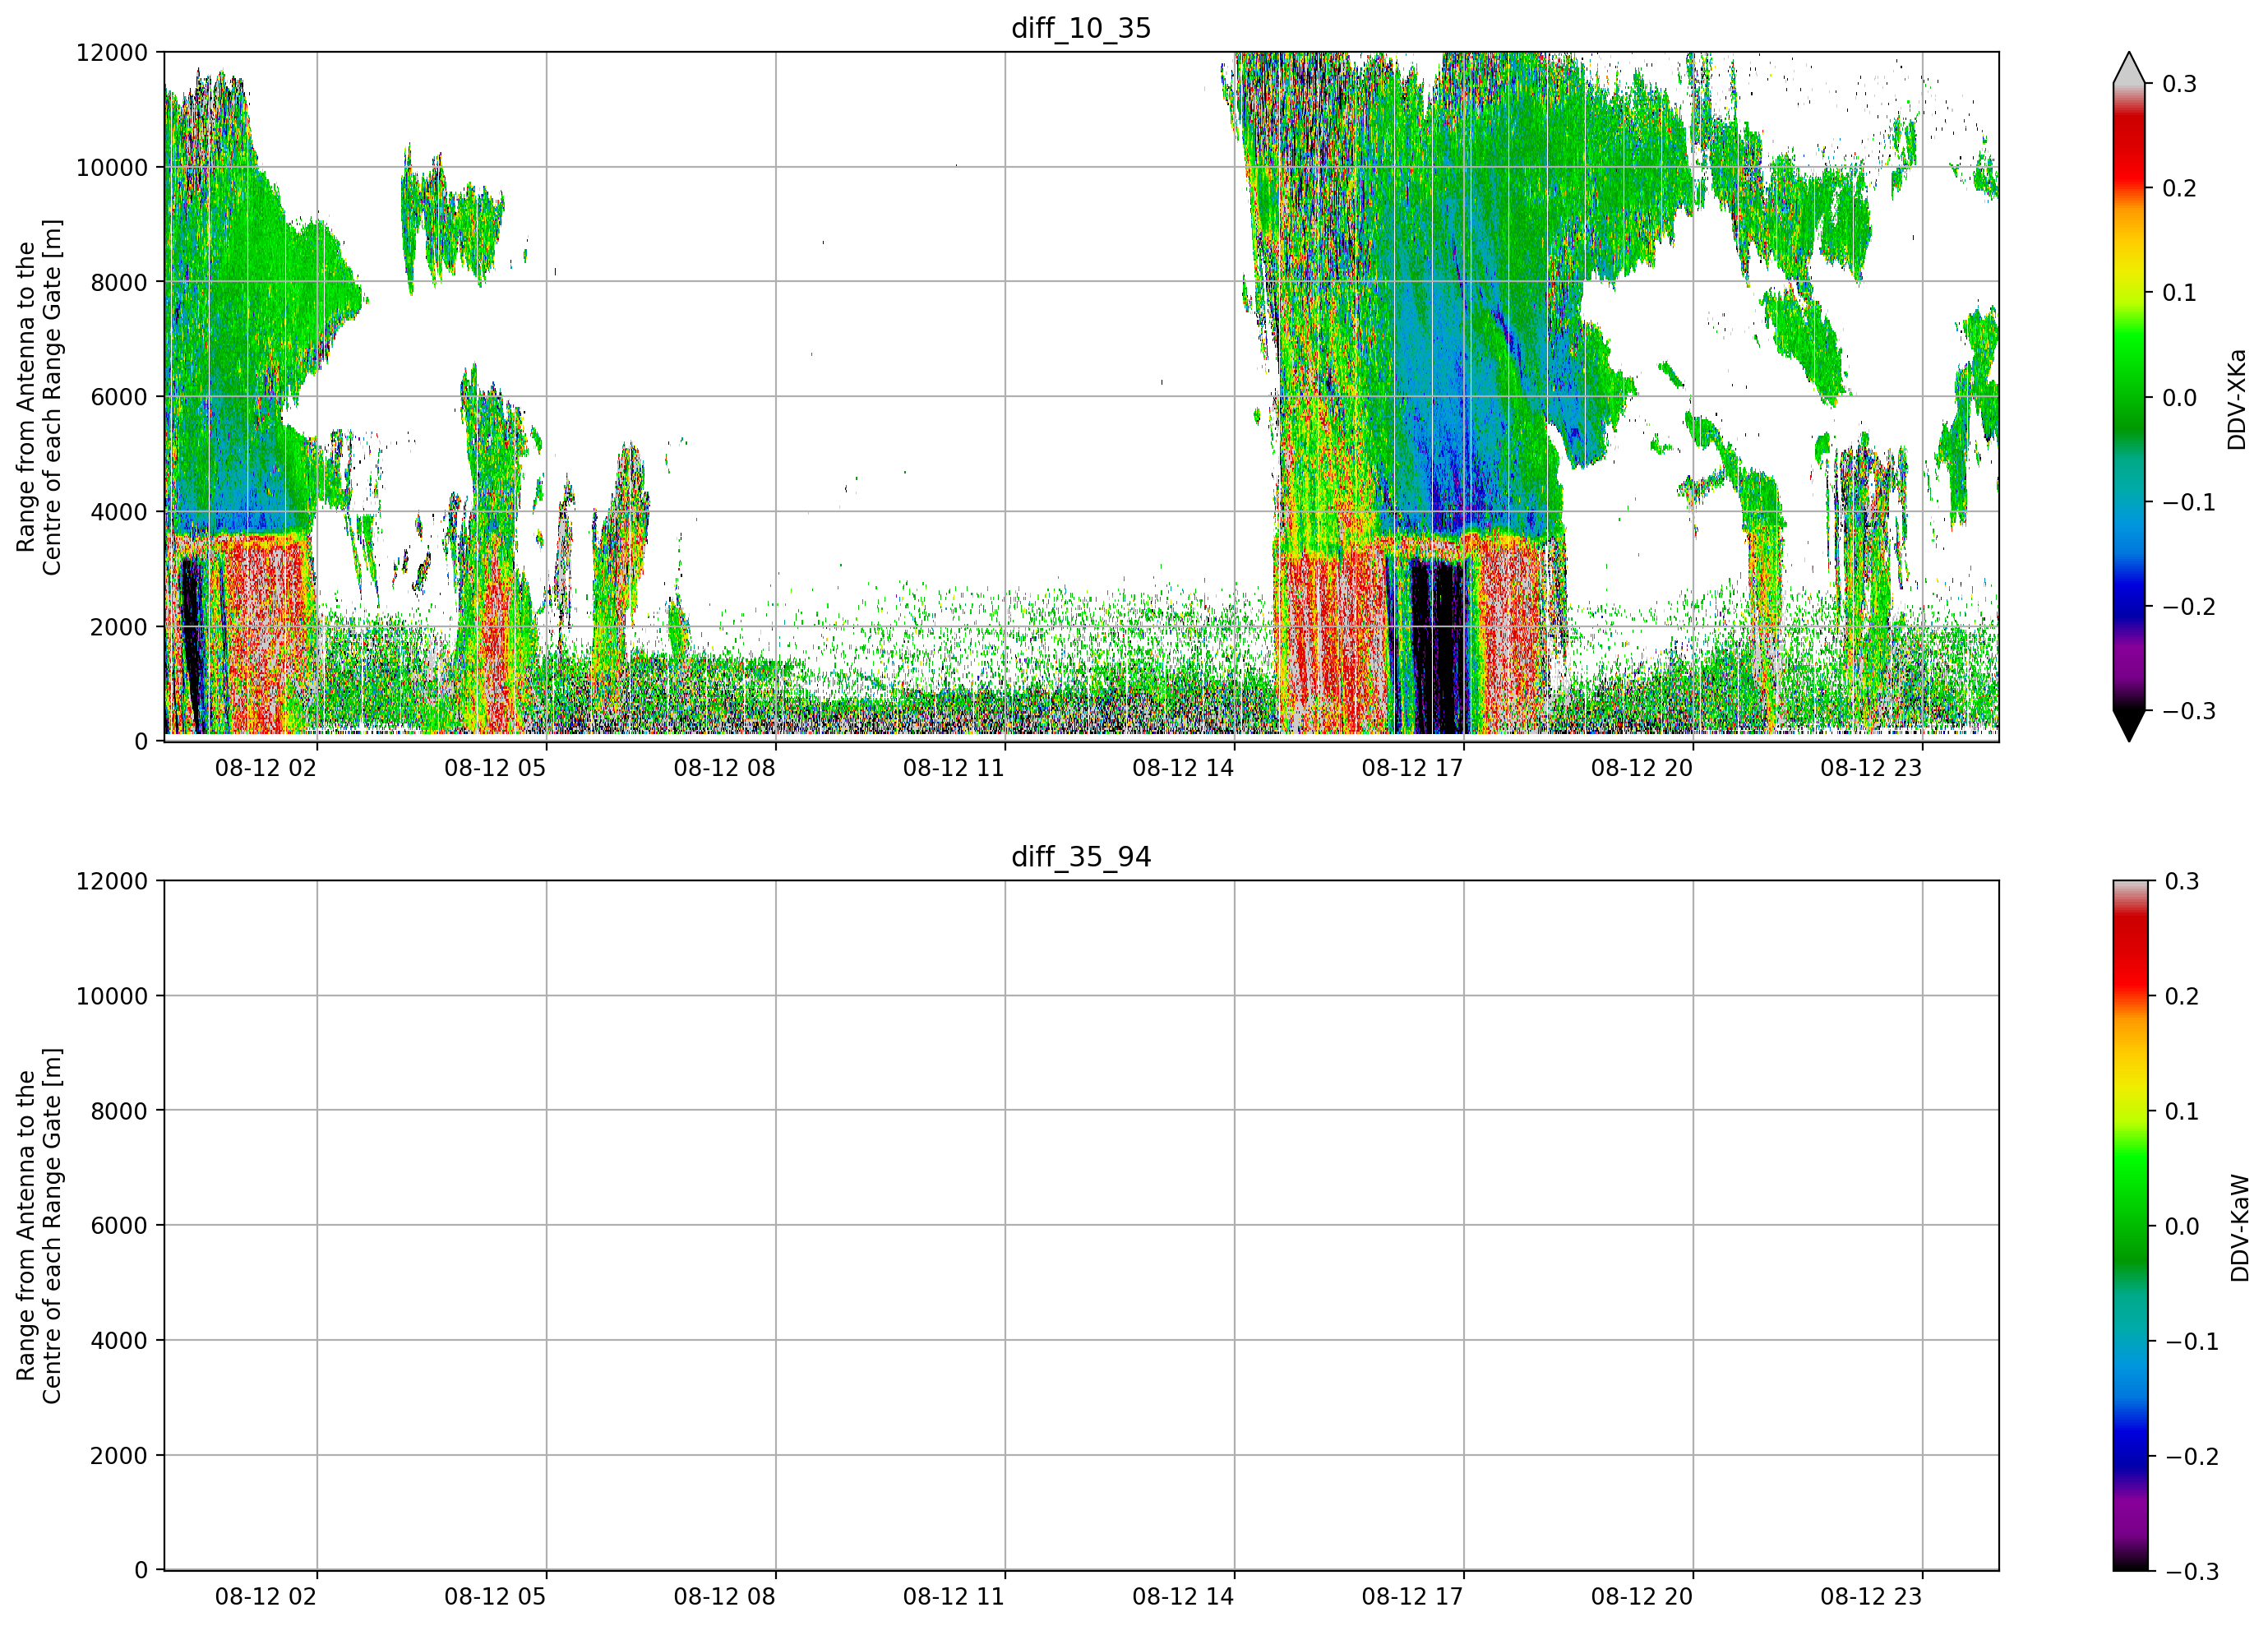This screenshot has height=1626, width=2268.
Task: Click 08-12 17 under the diff_10_35 plot
Action: pyautogui.click(x=1412, y=768)
